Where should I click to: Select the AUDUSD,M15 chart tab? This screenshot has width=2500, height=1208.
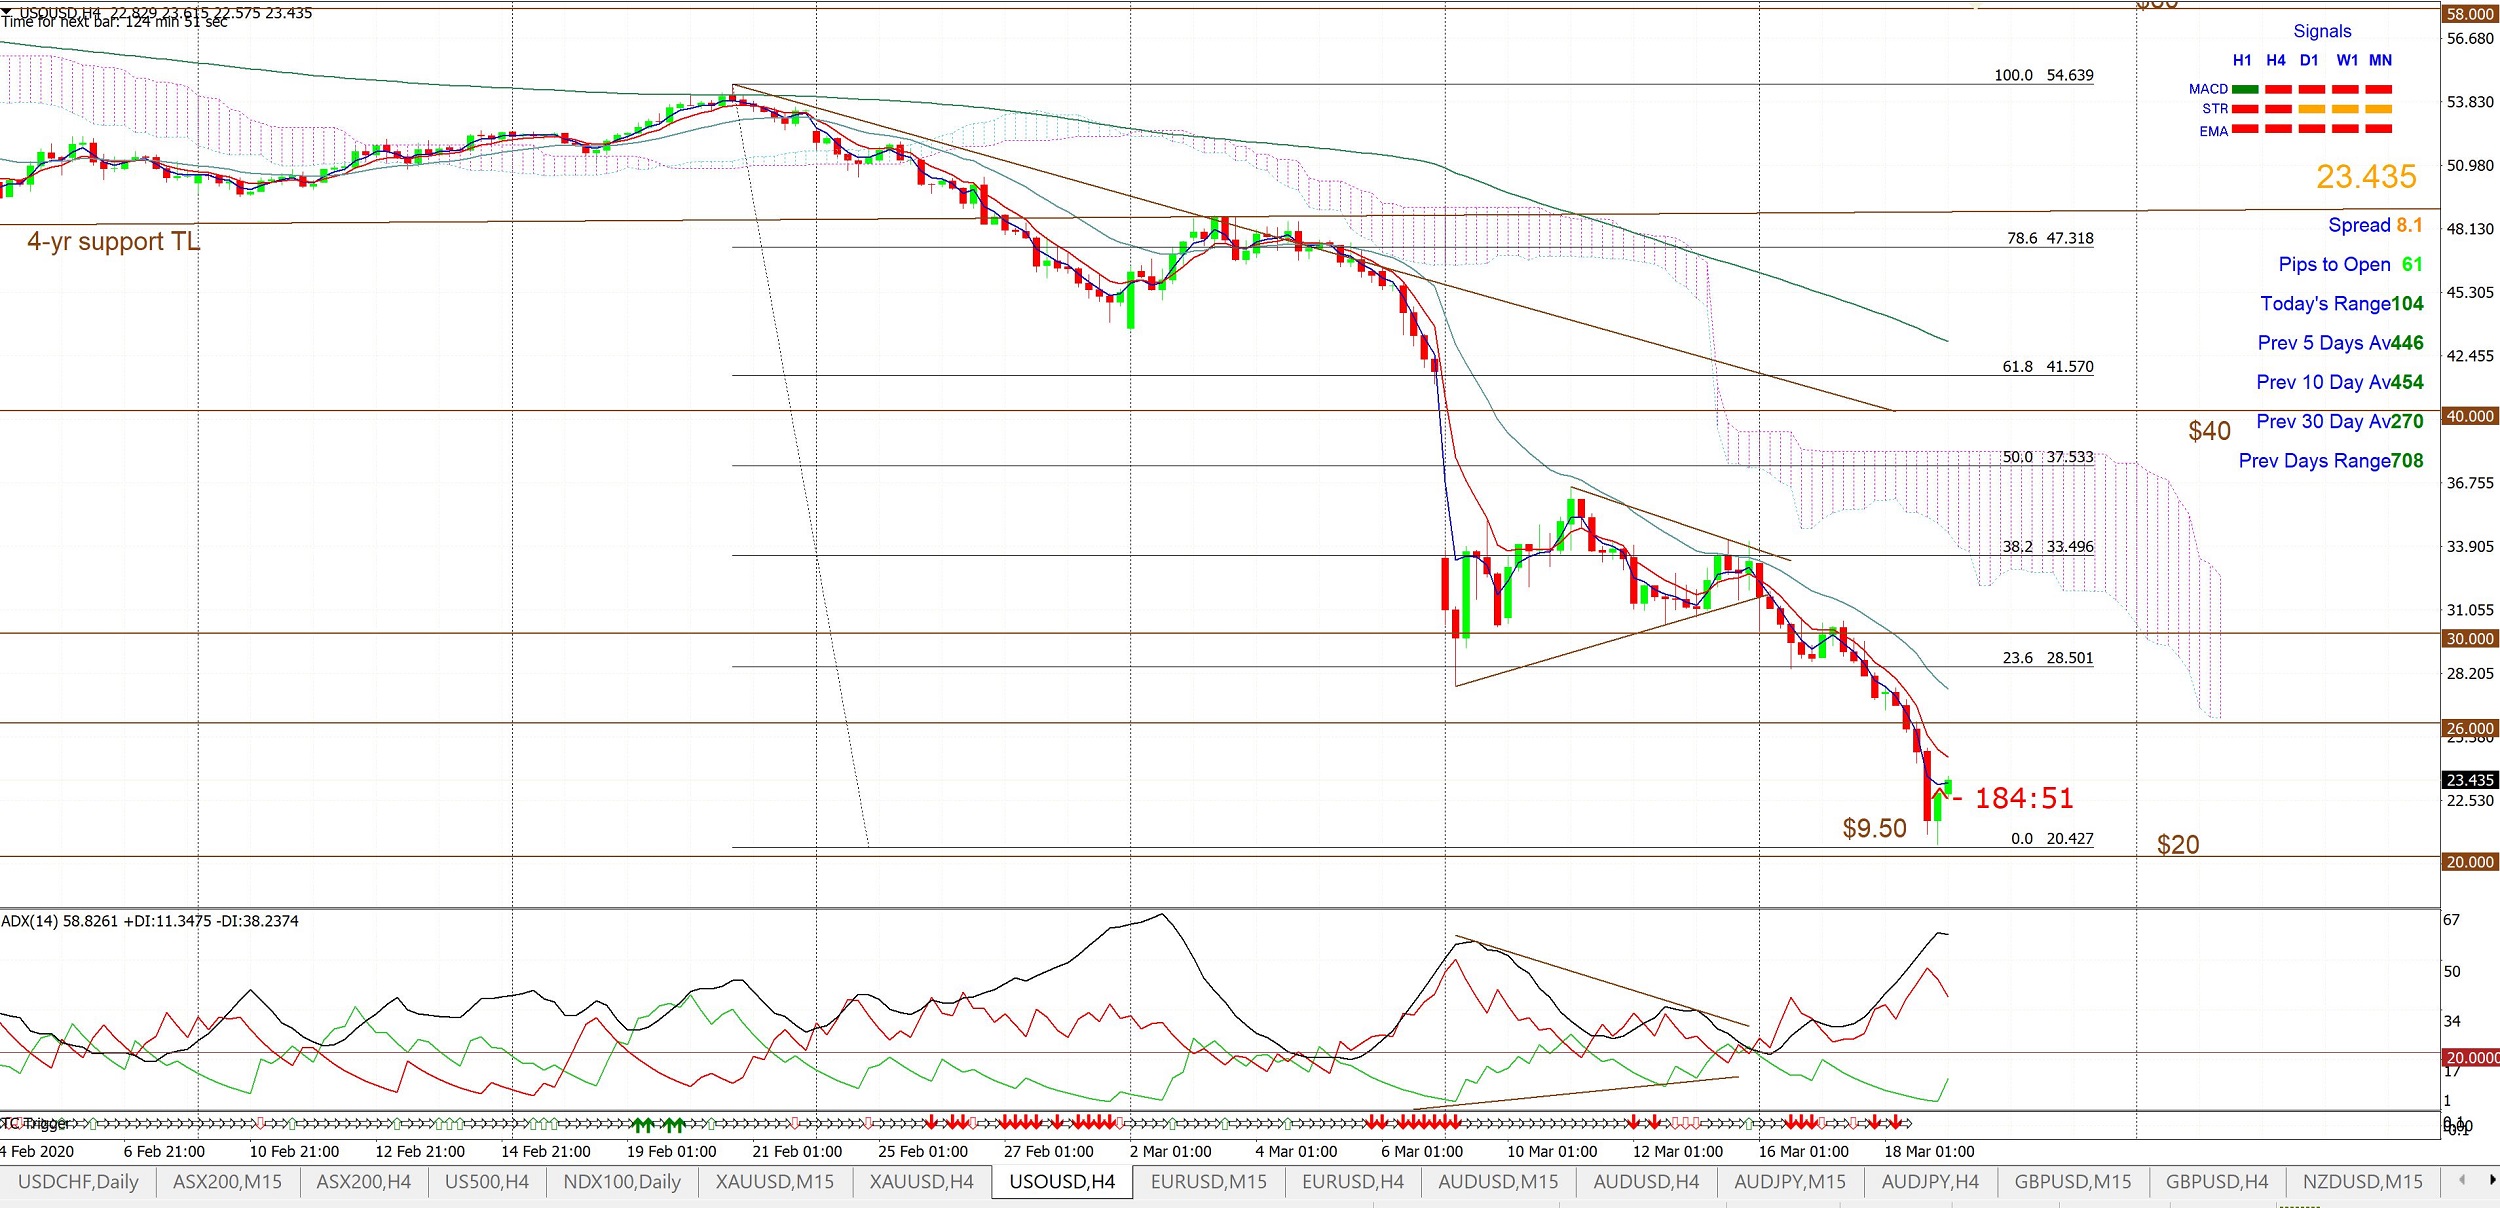(x=1498, y=1182)
